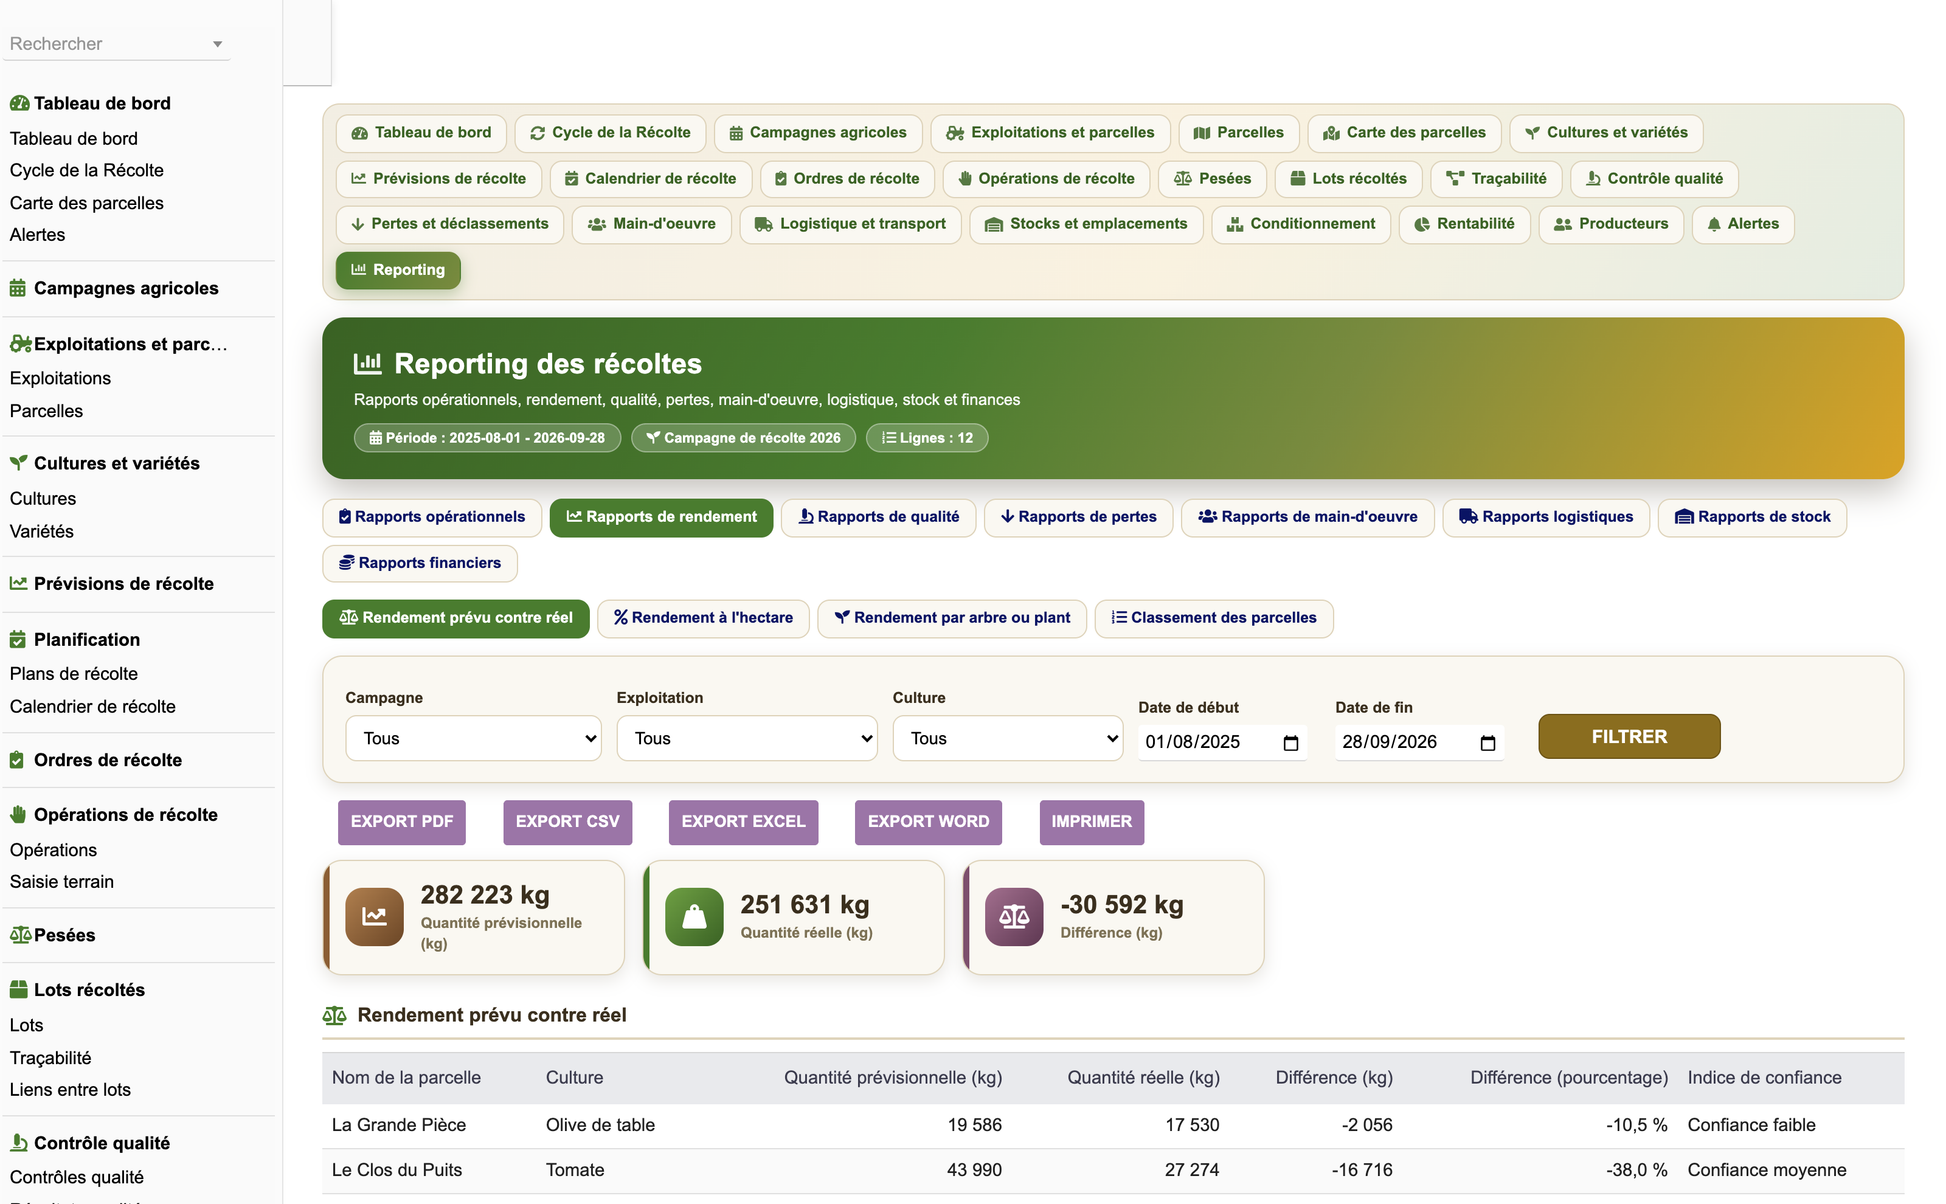Open Carte des parcelles nav button

pyautogui.click(x=1404, y=133)
